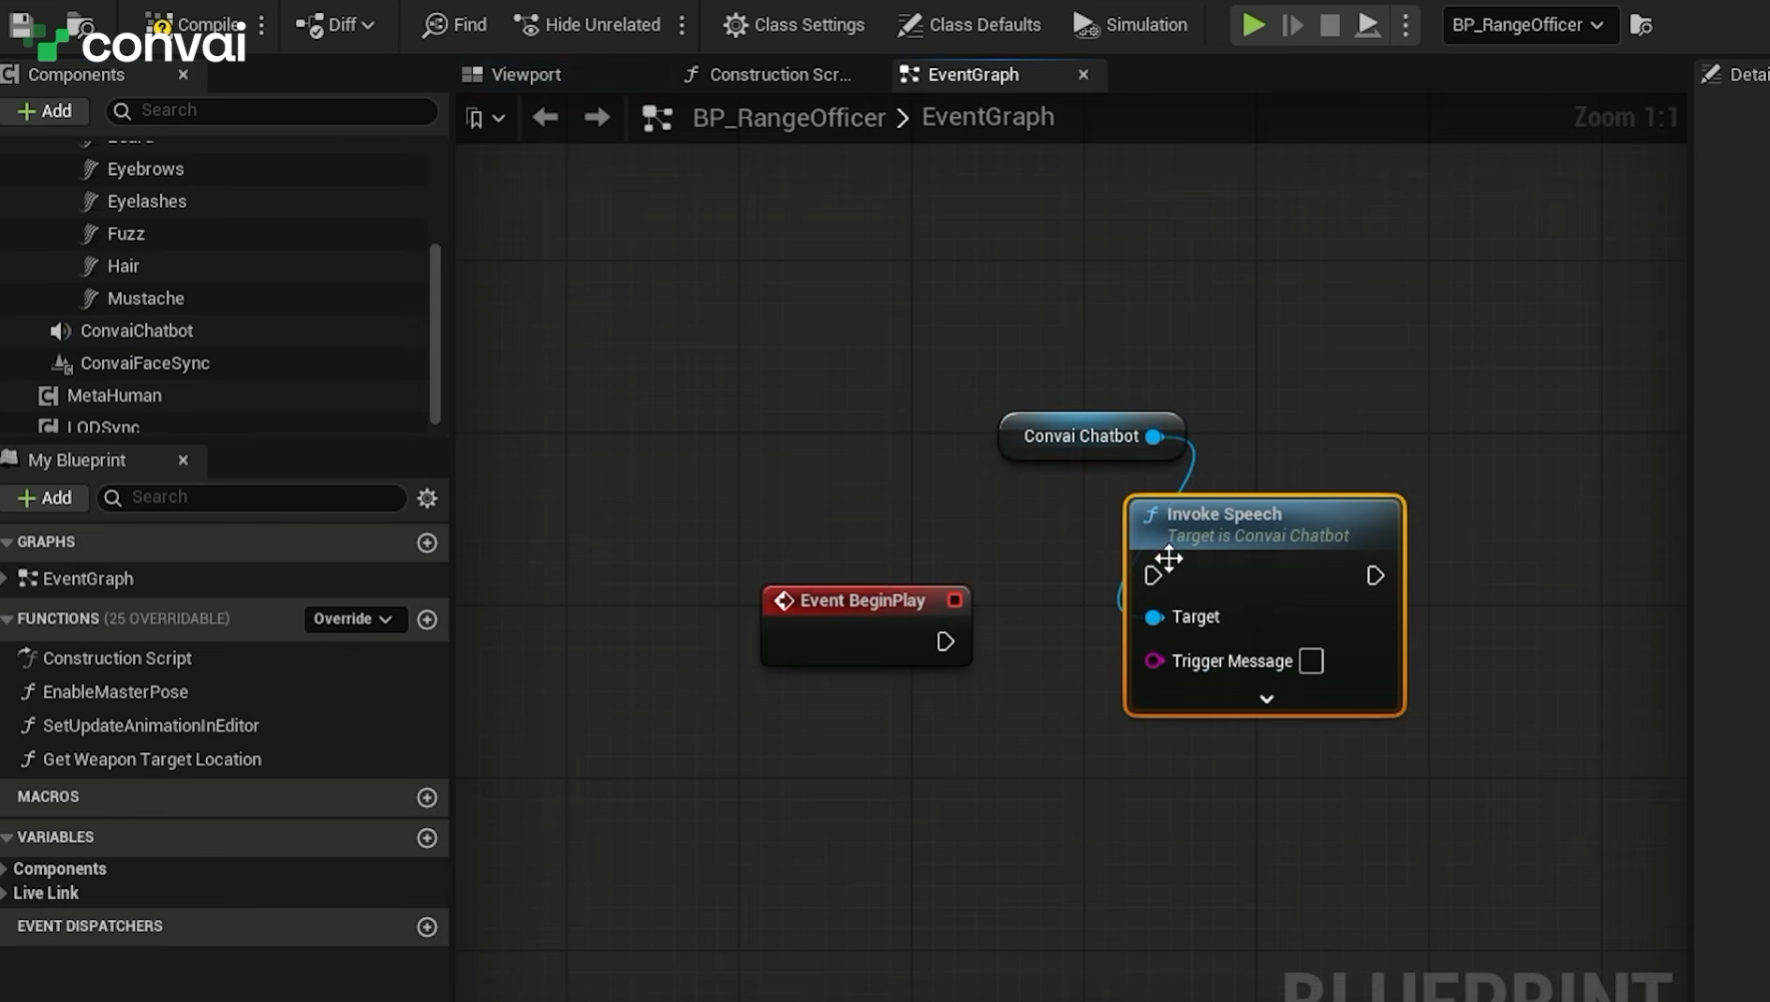This screenshot has width=1770, height=1002.
Task: Open the functions Override dropdown
Action: (x=353, y=619)
